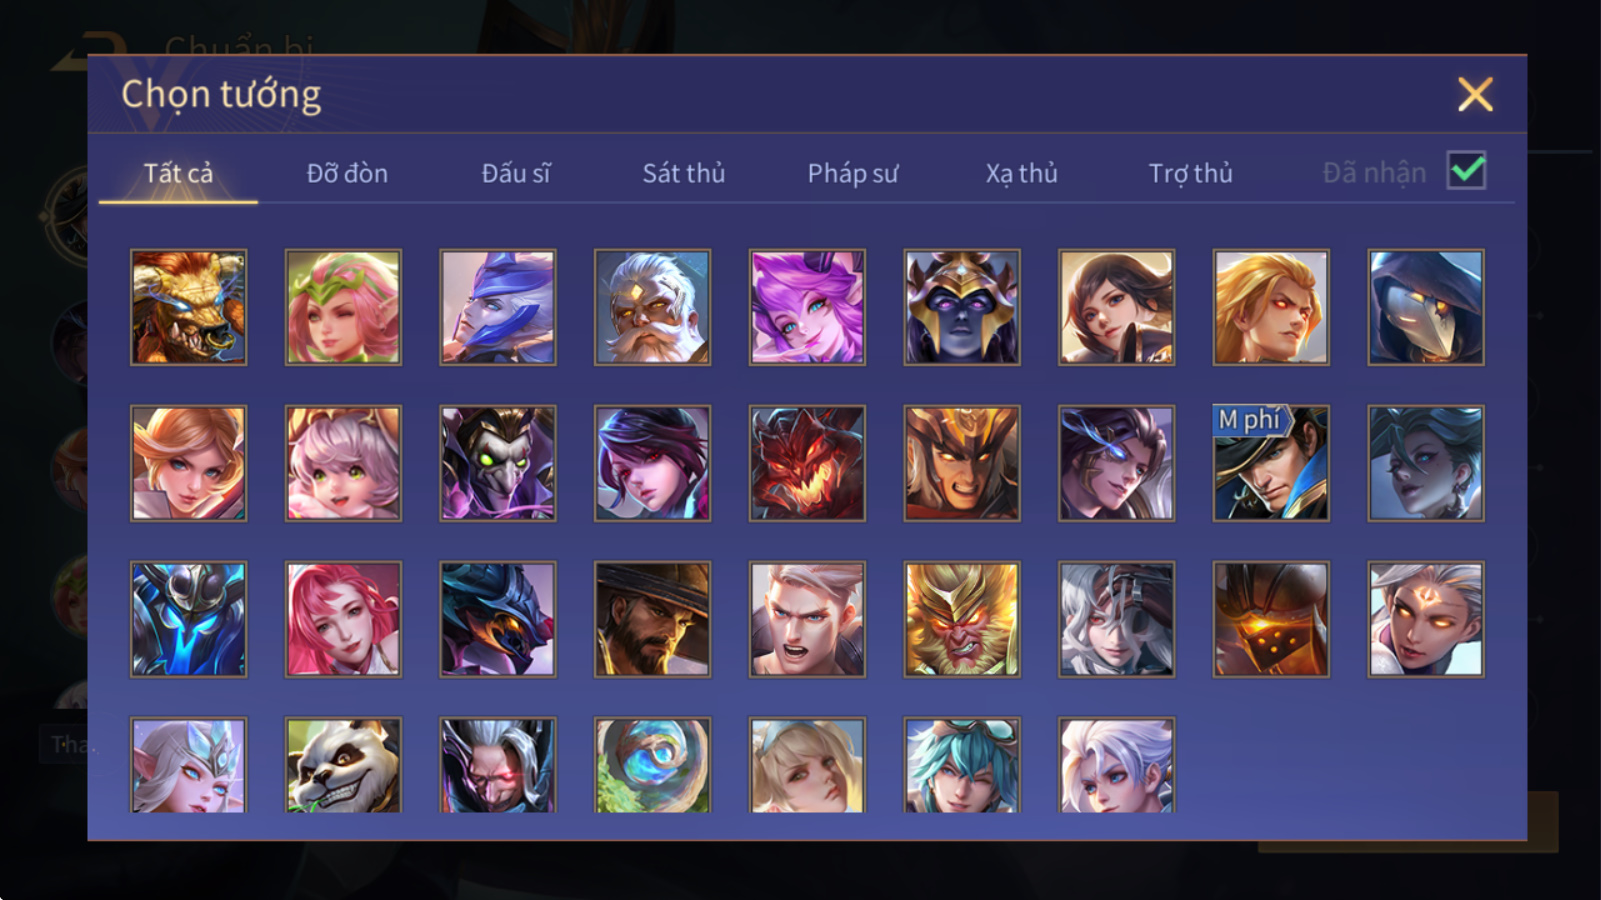The width and height of the screenshot is (1601, 900).
Task: Pick the teal-haired goggles hero portrait
Action: (x=962, y=764)
